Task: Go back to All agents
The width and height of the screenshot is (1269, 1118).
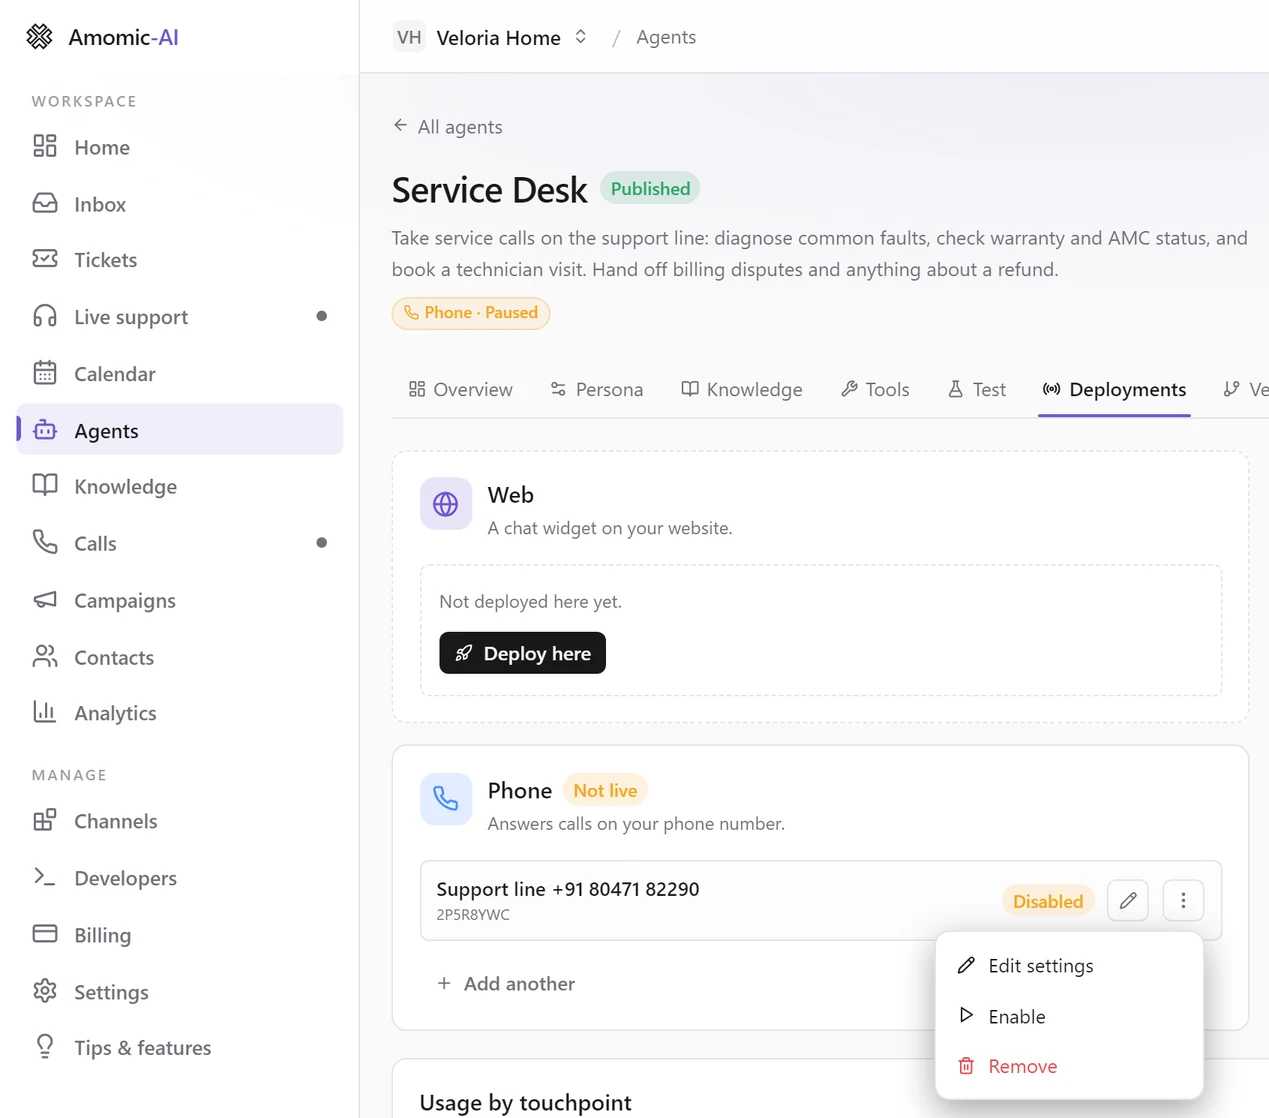Action: click(x=448, y=127)
